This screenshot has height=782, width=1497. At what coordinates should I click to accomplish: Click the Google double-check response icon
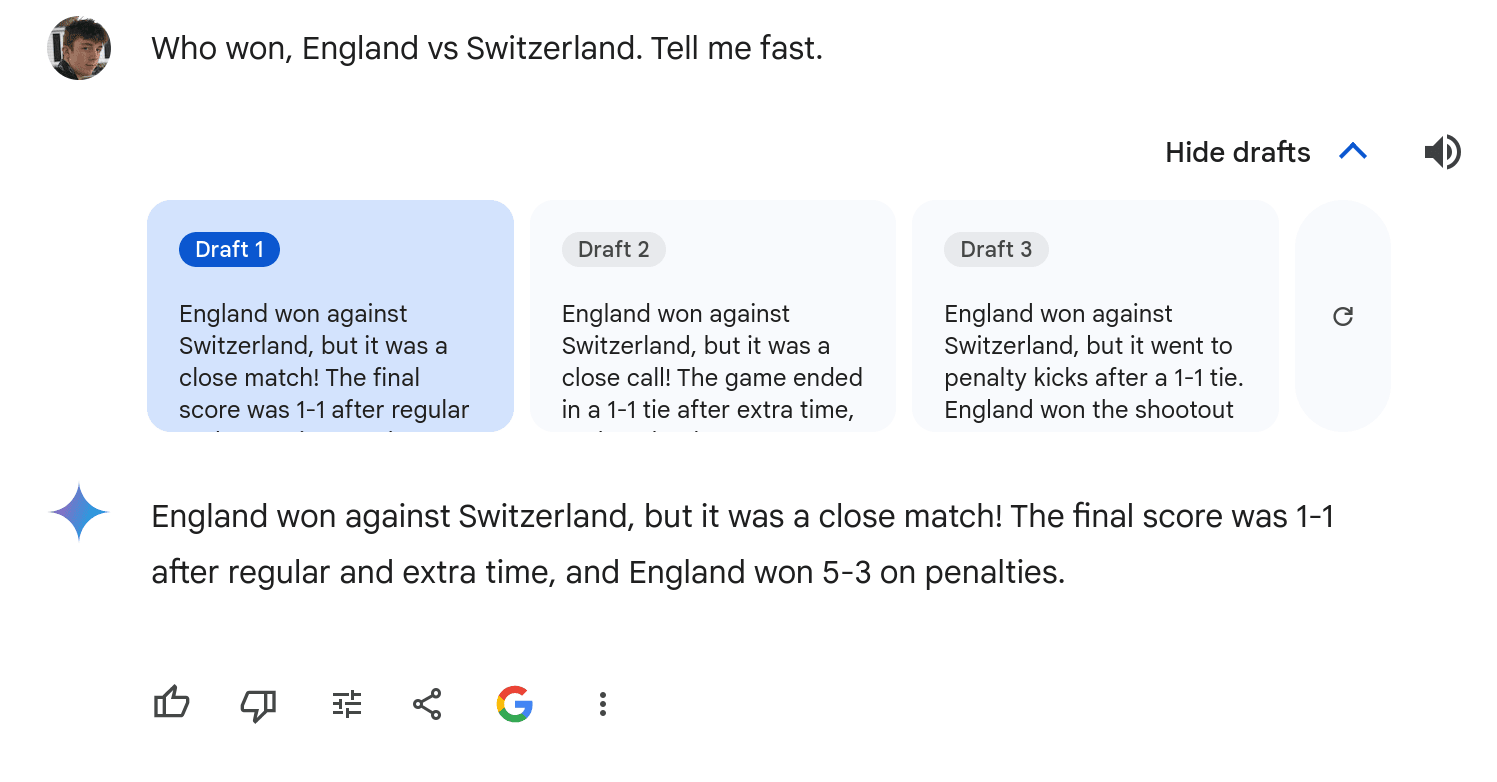pos(514,704)
